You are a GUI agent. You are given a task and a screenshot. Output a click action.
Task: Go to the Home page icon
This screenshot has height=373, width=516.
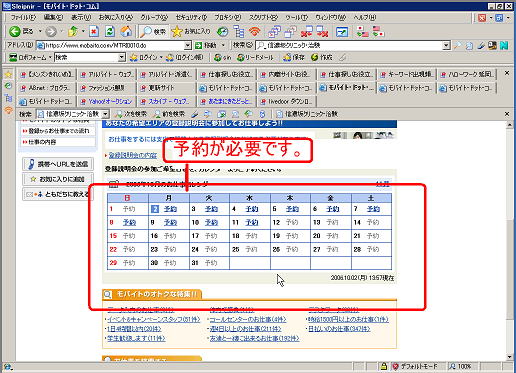[x=126, y=32]
